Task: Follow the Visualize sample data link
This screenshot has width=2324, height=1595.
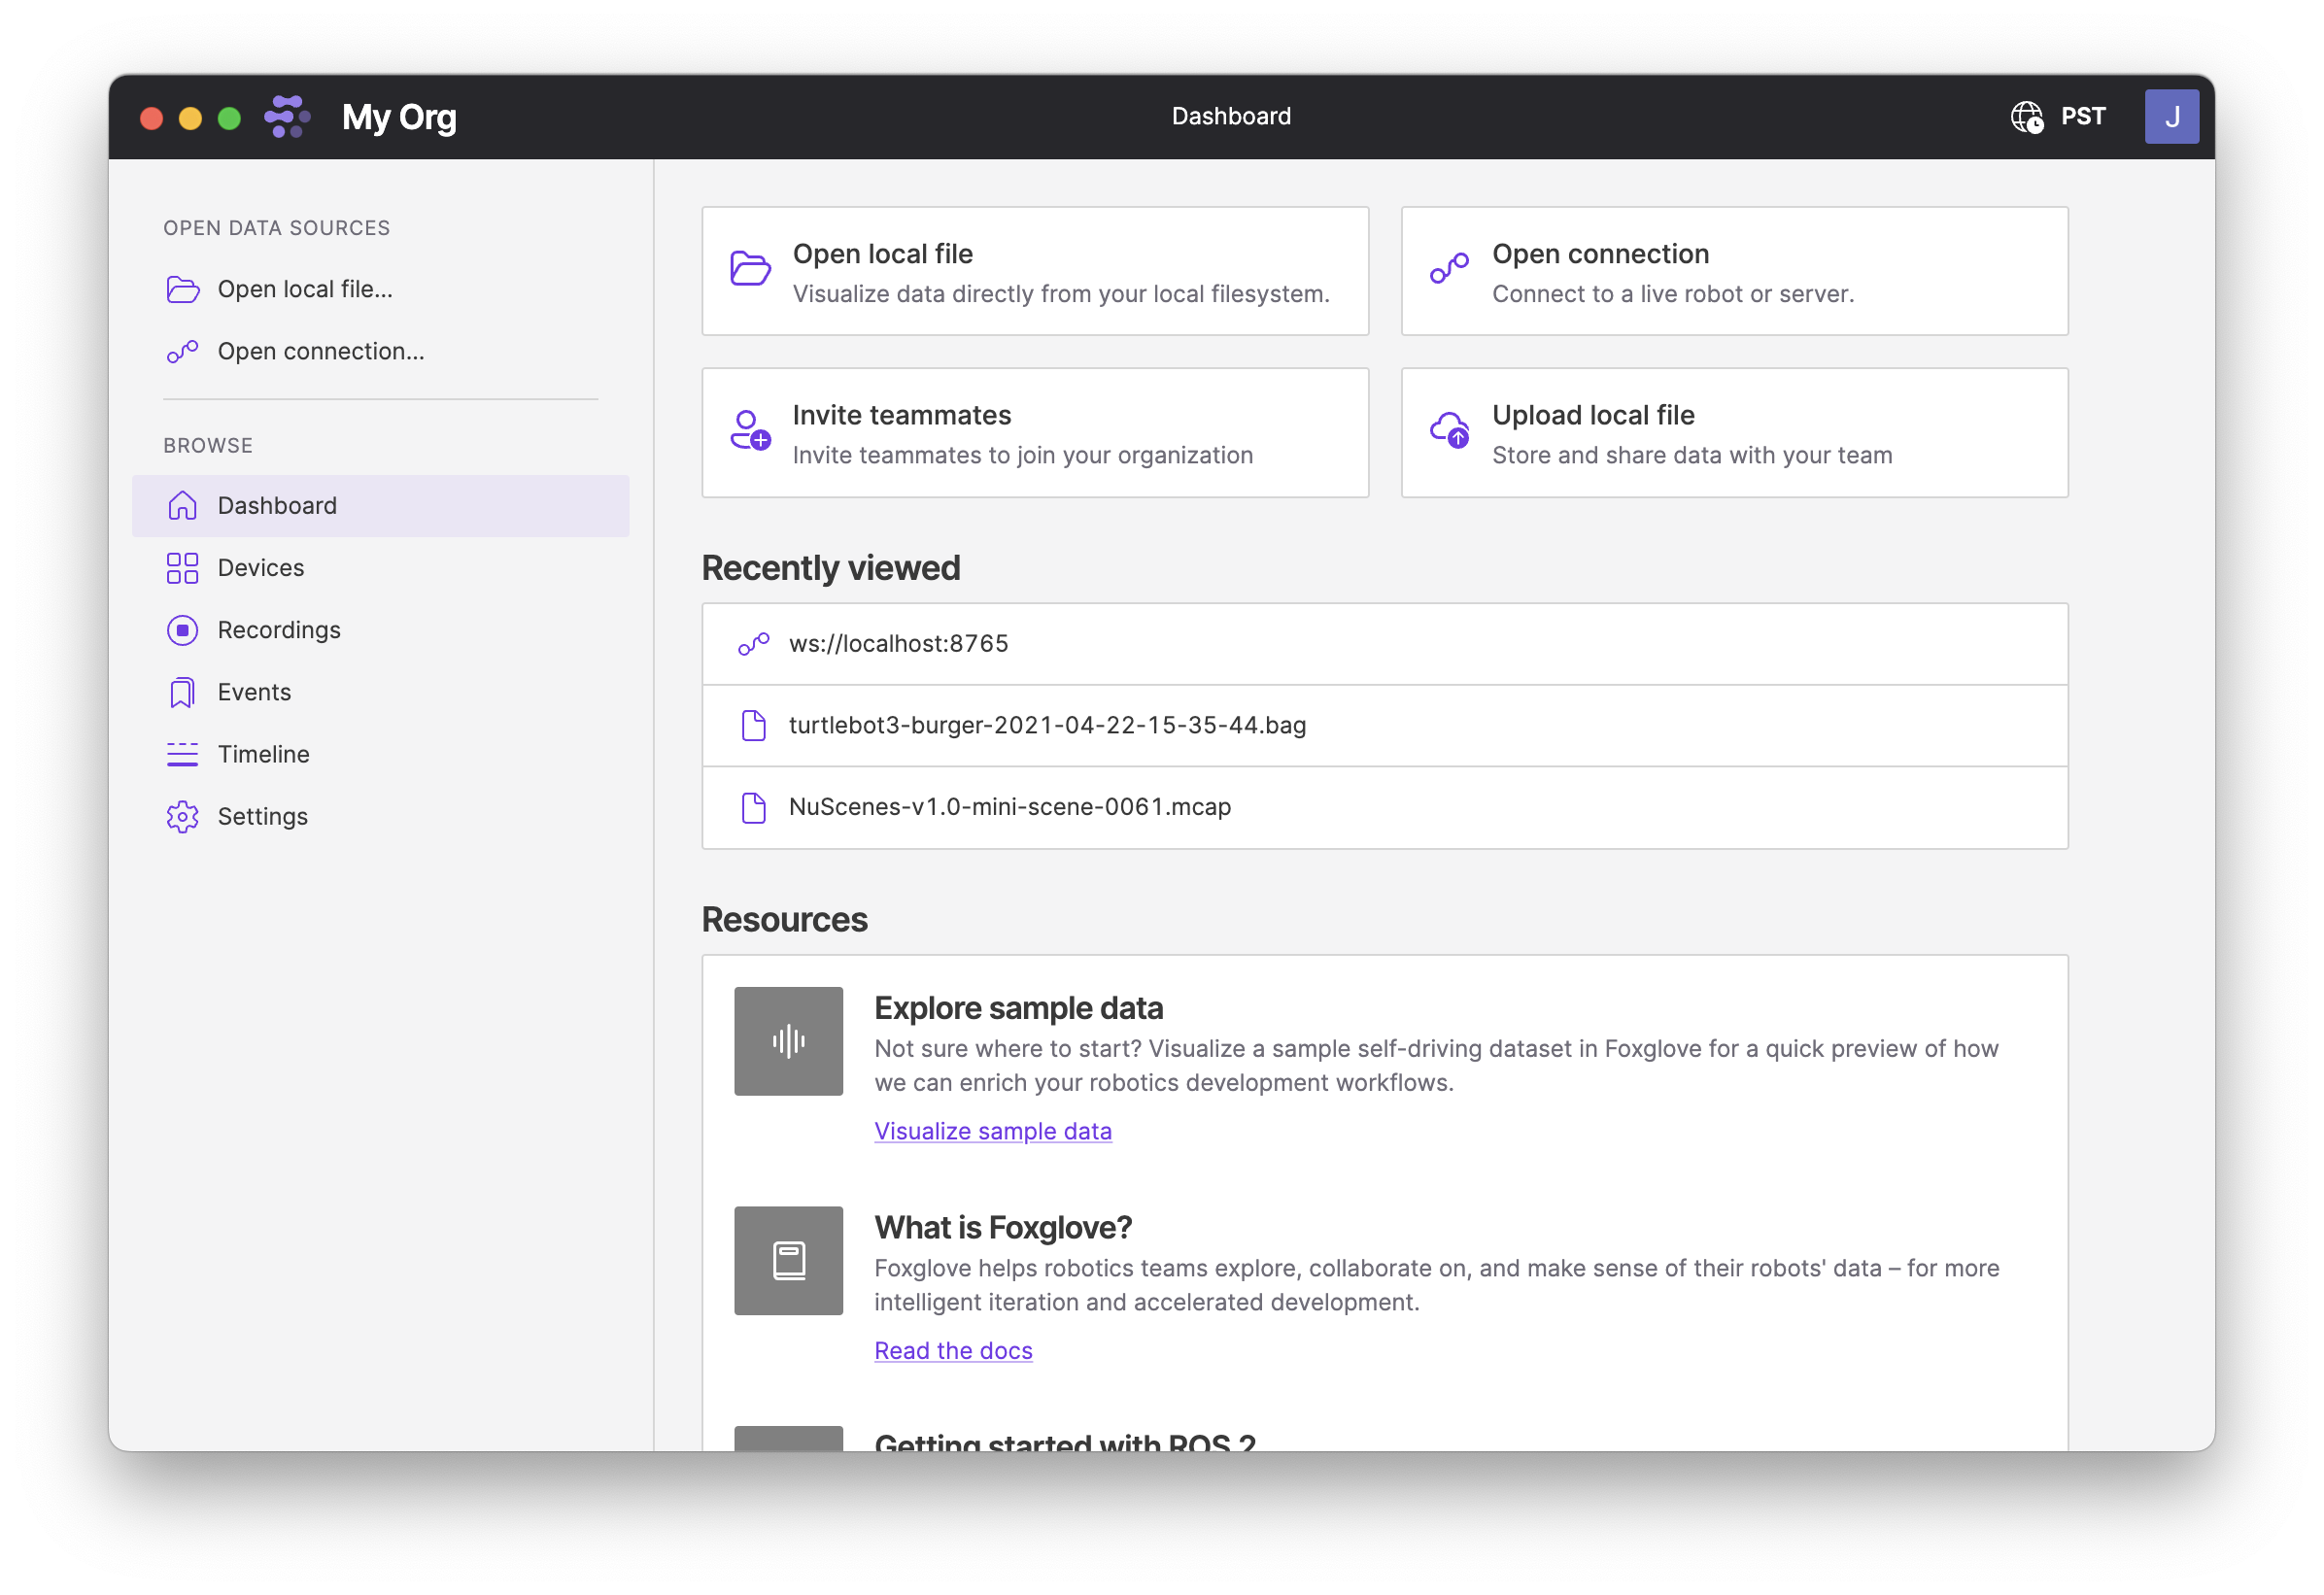Action: click(992, 1131)
